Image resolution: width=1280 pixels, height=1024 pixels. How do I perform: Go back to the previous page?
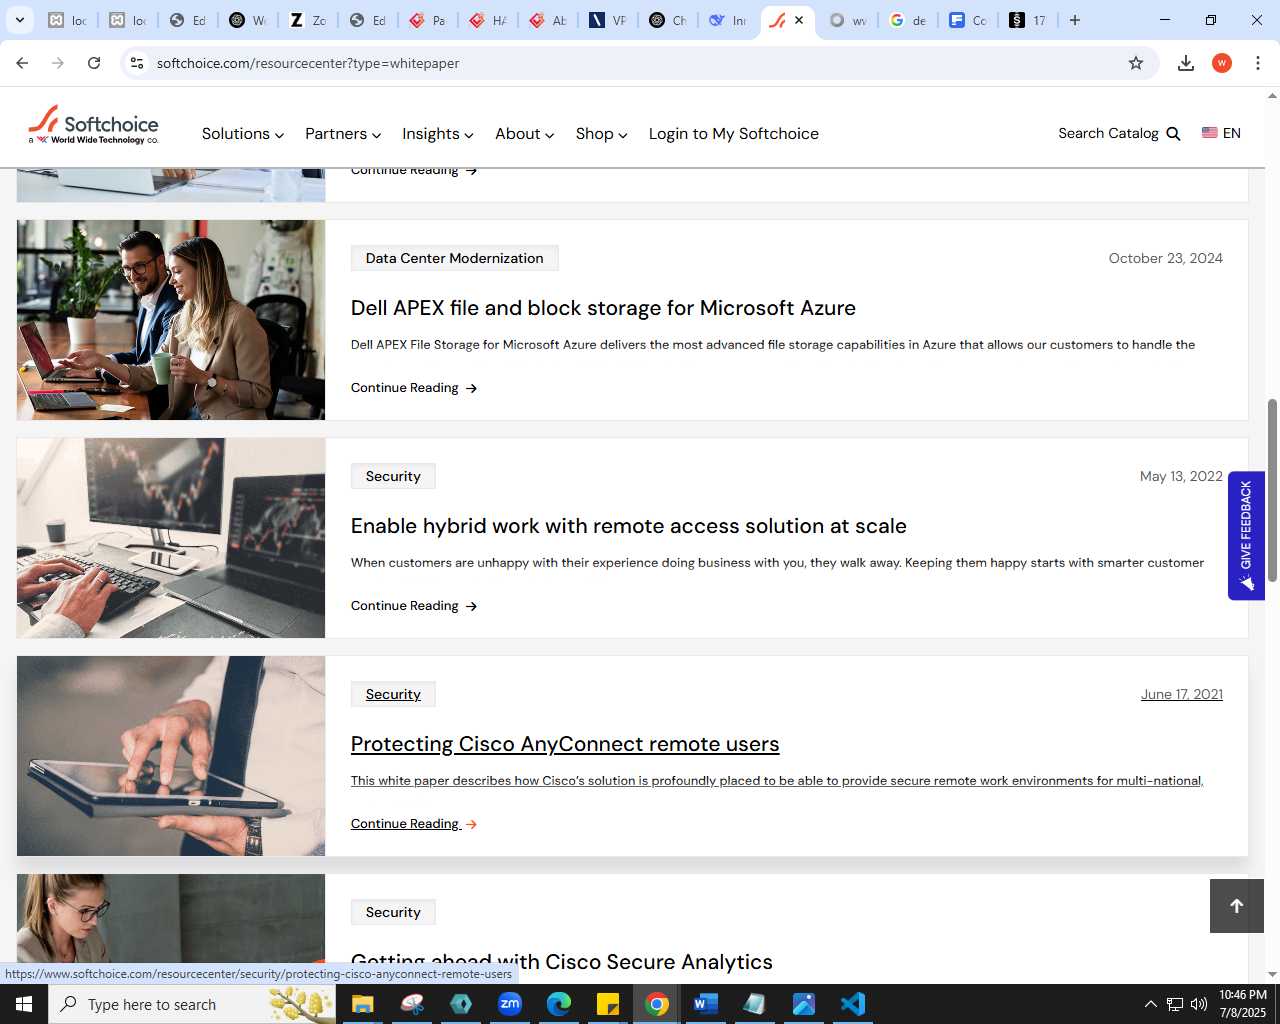(x=22, y=63)
